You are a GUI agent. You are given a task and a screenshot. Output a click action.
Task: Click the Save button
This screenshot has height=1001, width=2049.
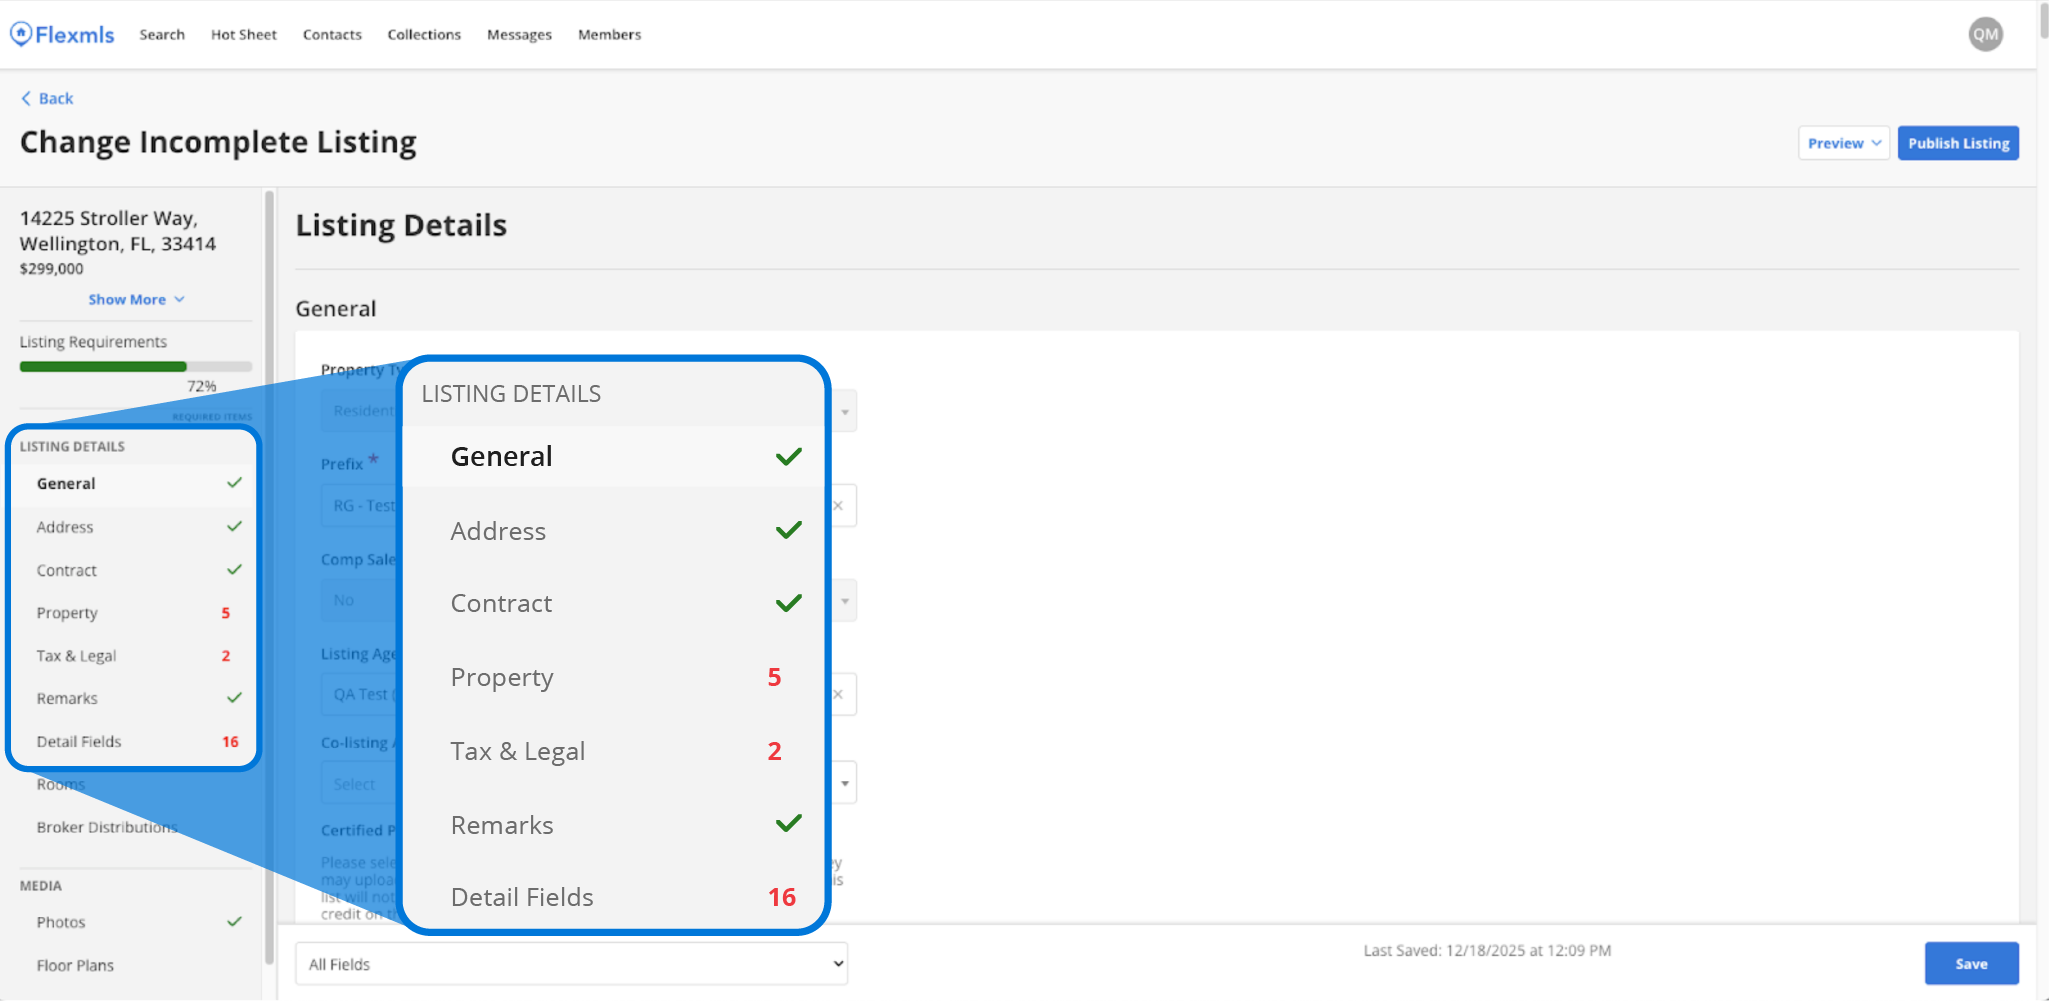[x=1971, y=964]
